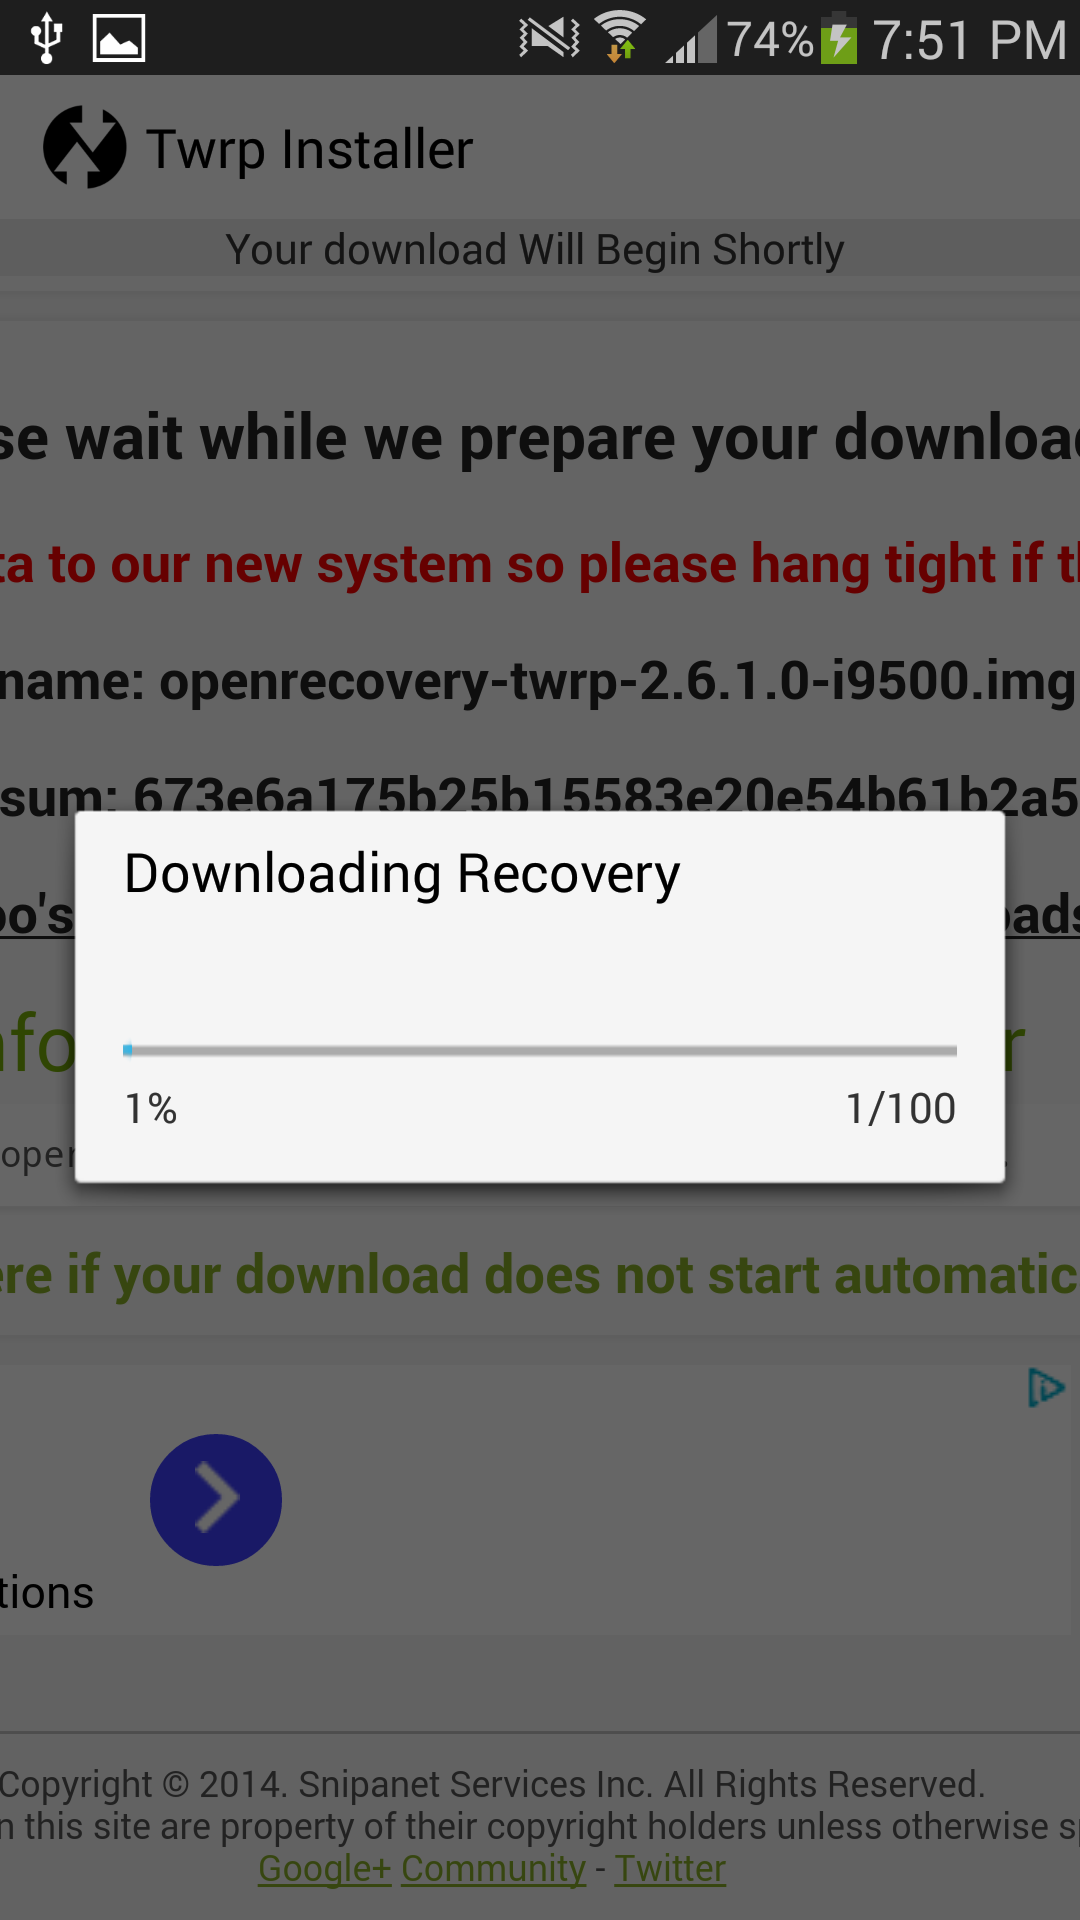Tap the Twrp Installer app logo icon
The height and width of the screenshot is (1920, 1080).
[85, 147]
